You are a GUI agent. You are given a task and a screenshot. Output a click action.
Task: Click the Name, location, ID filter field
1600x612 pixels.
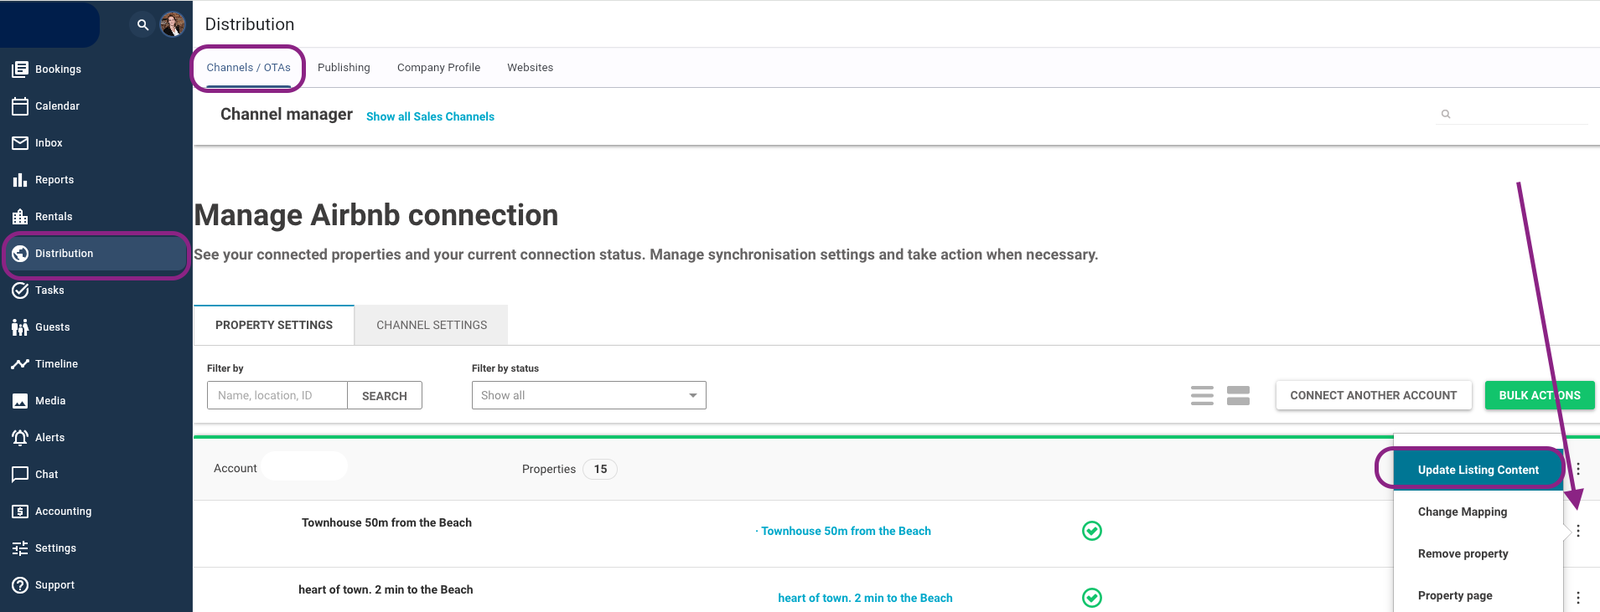tap(277, 395)
